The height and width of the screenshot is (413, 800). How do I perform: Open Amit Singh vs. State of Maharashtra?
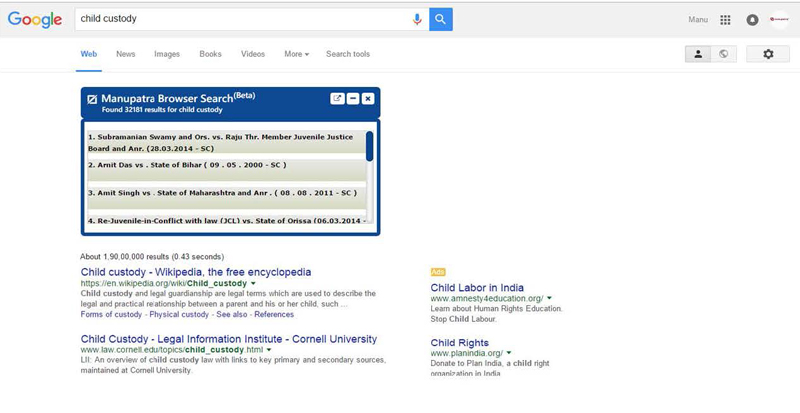[227, 198]
